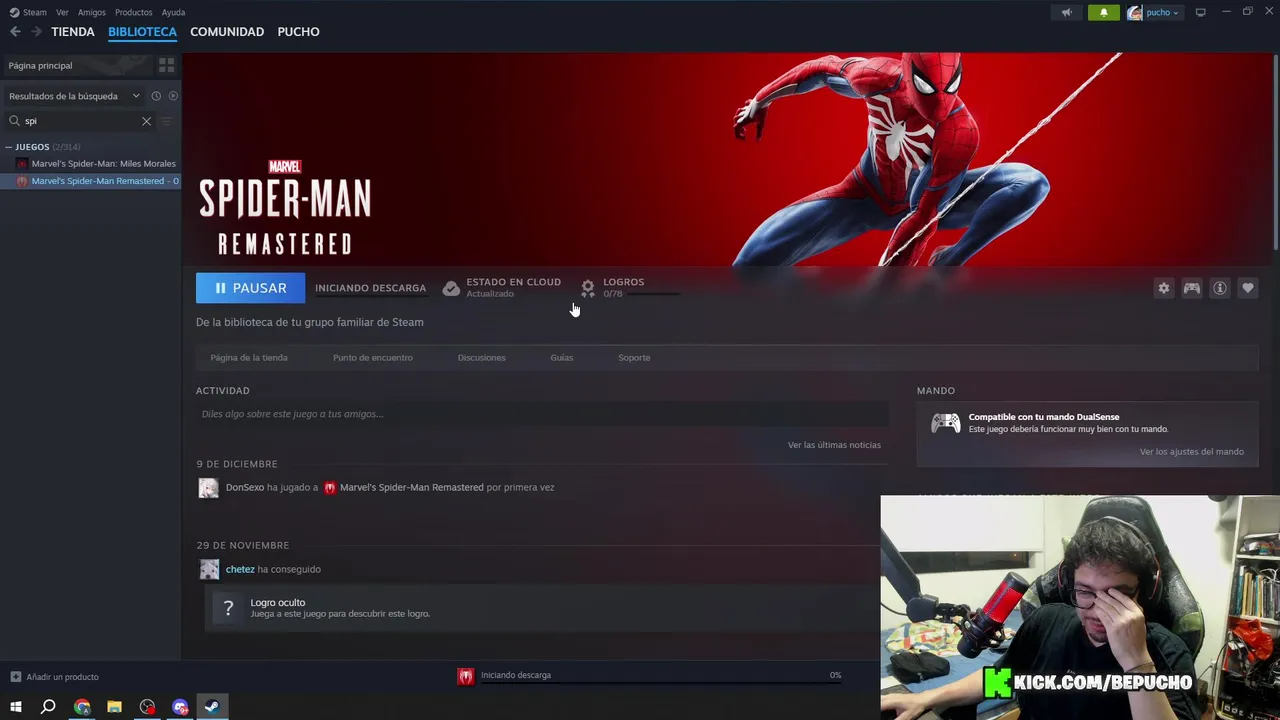Click Añadir un producto

coord(55,677)
